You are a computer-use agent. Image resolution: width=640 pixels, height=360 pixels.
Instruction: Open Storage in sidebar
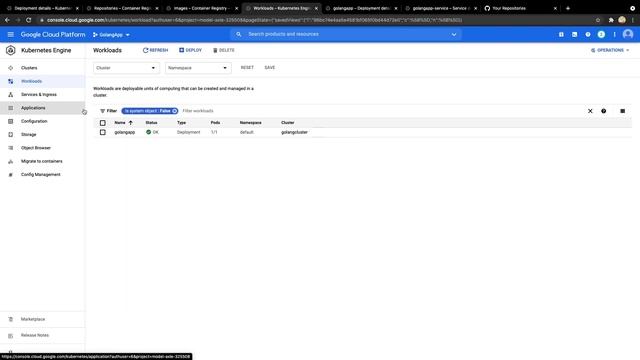42,134
